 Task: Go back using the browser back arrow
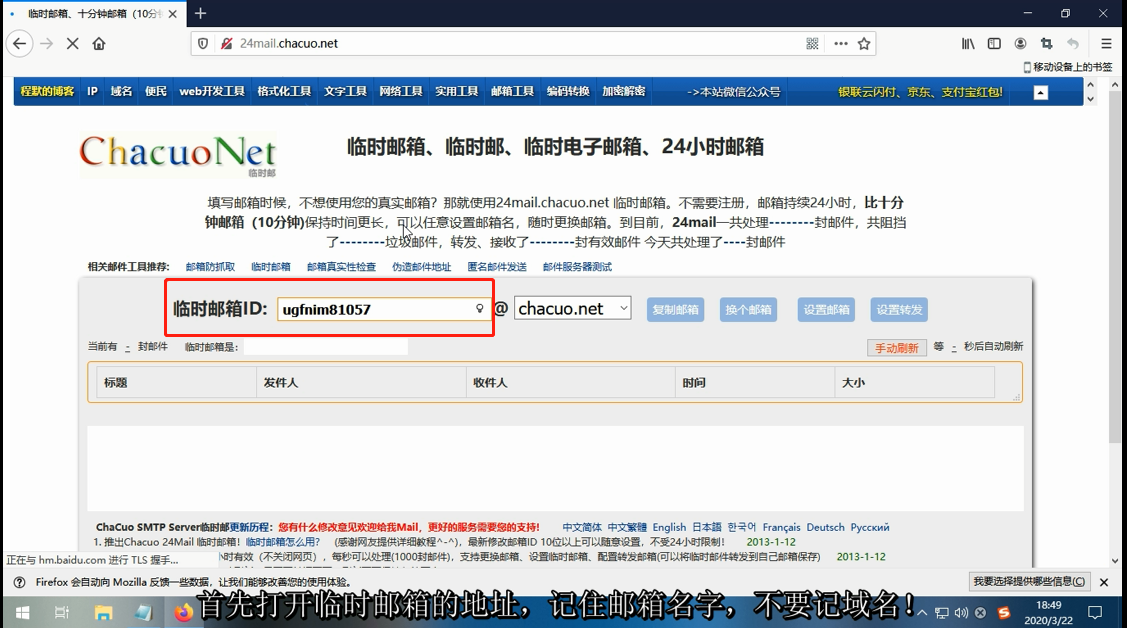pos(19,44)
